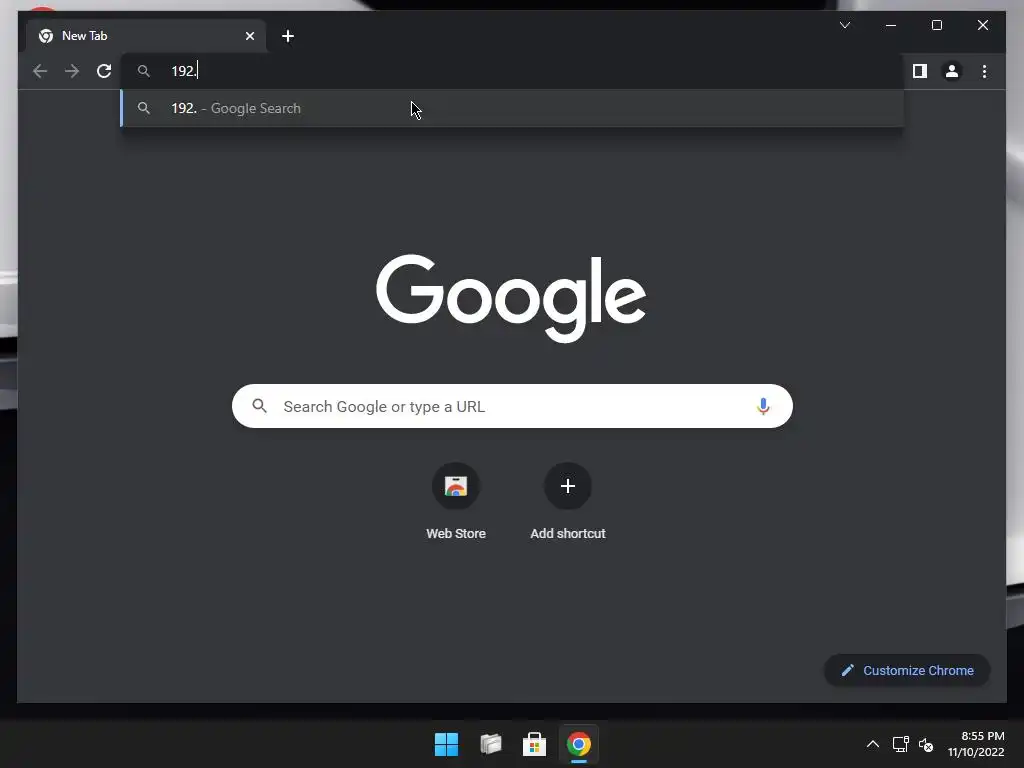Click the forward navigation arrow
The width and height of the screenshot is (1024, 768).
pos(72,71)
